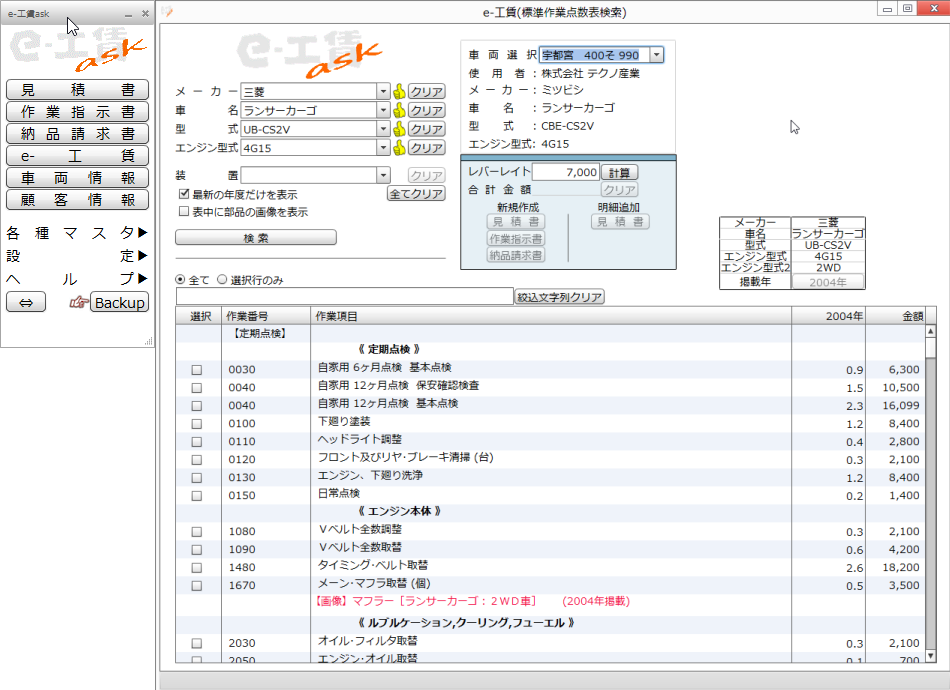
Task: Check the row 1480 タイミング・ベルト取替 checkbox
Action: tap(196, 568)
